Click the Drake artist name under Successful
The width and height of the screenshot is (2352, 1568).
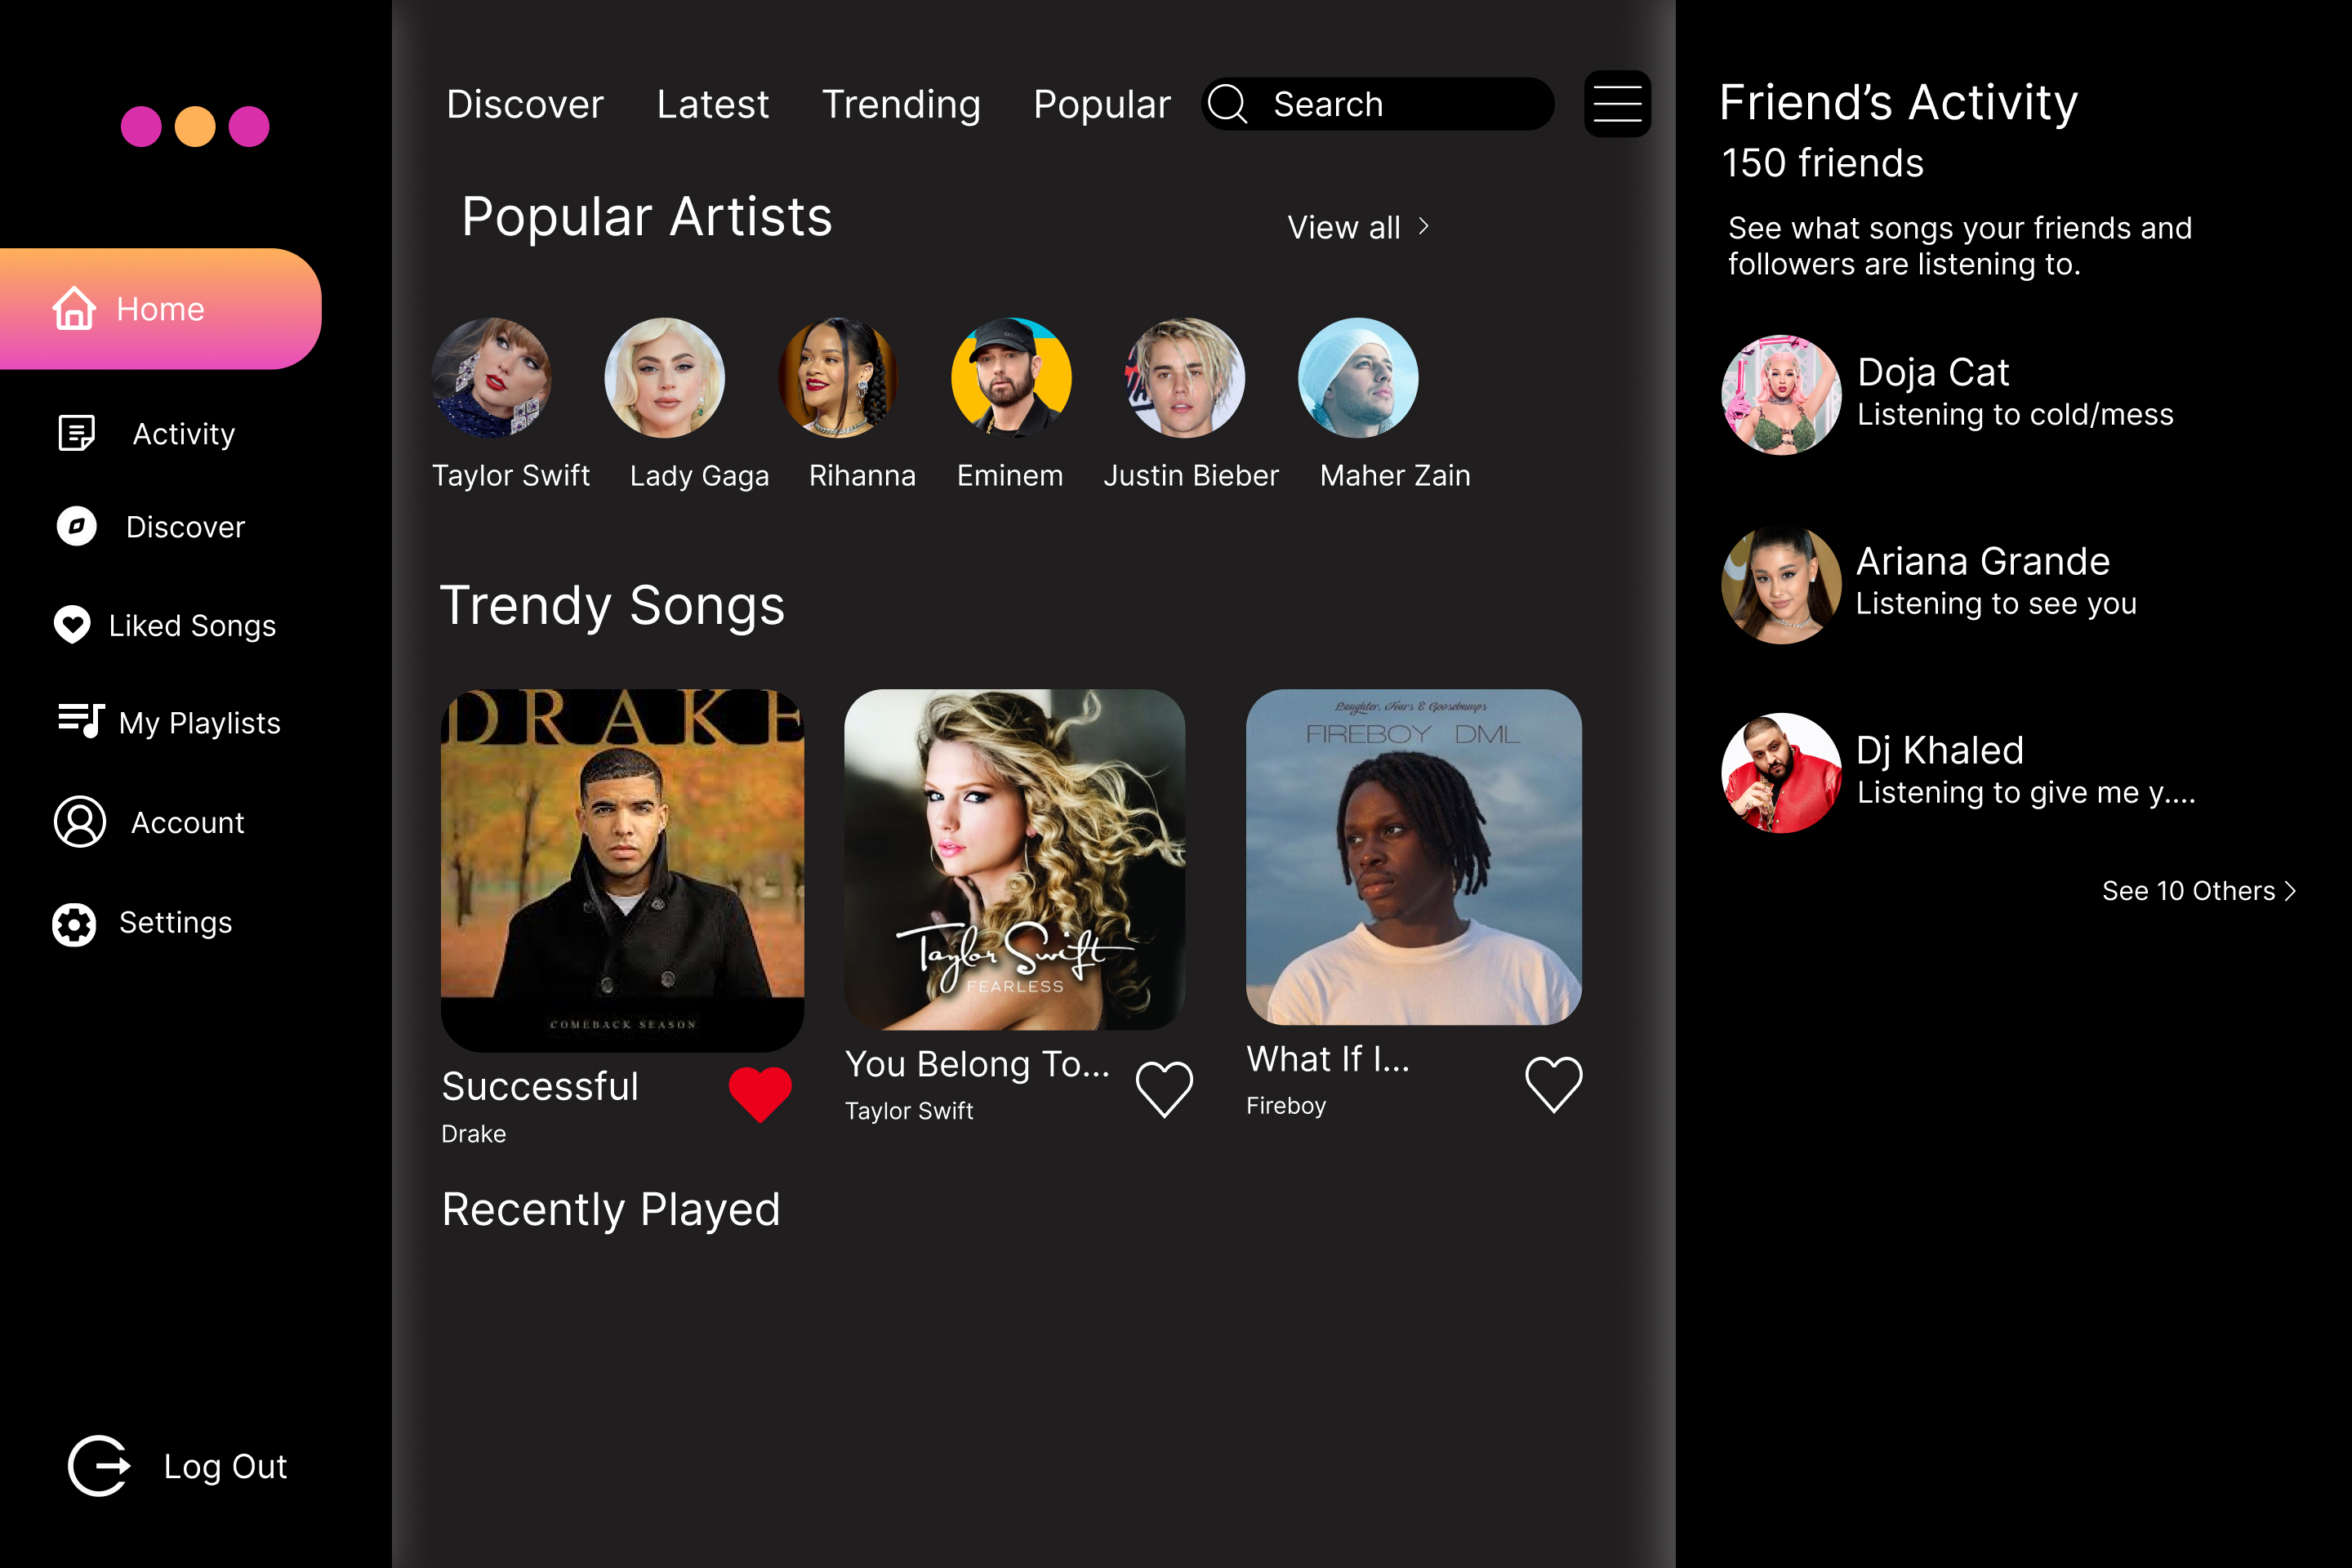point(473,1133)
